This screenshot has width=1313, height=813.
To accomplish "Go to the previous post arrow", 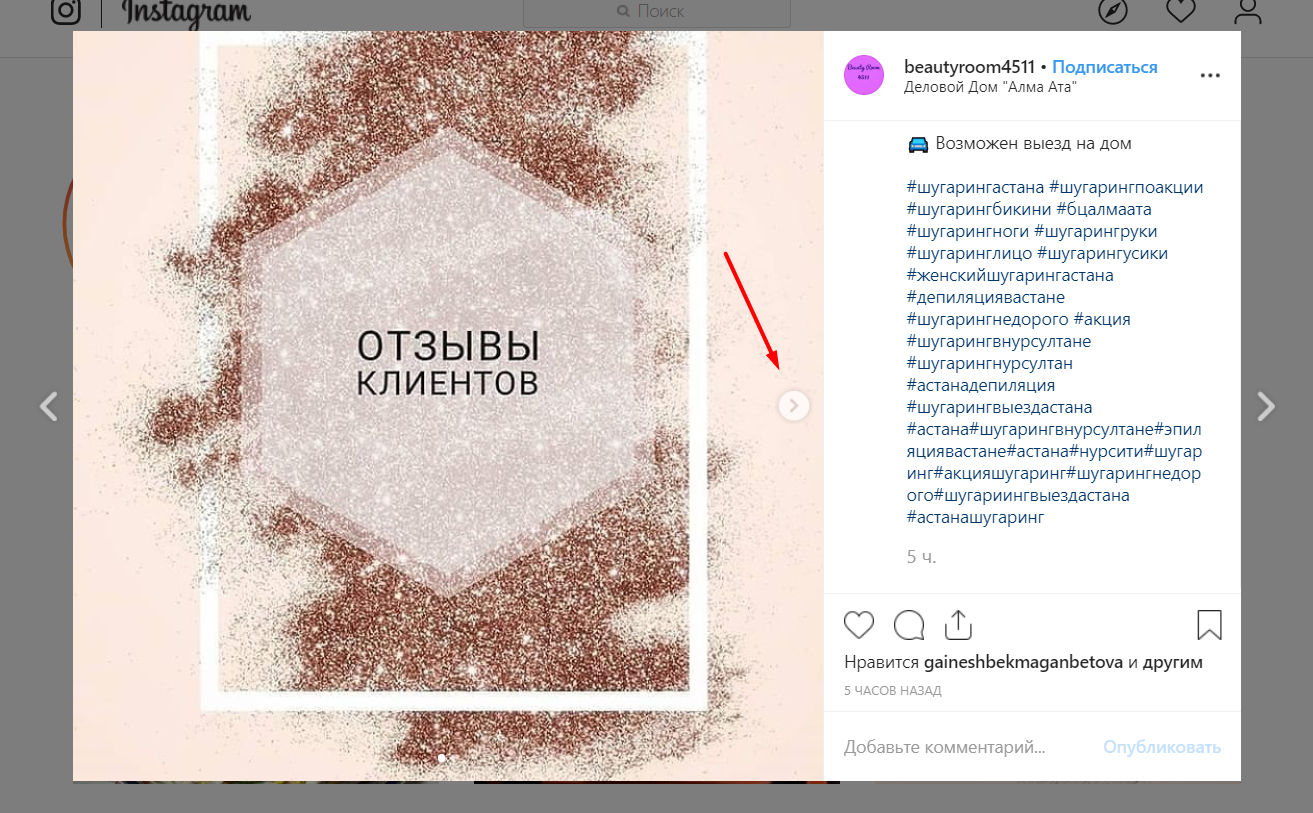I will [x=48, y=406].
